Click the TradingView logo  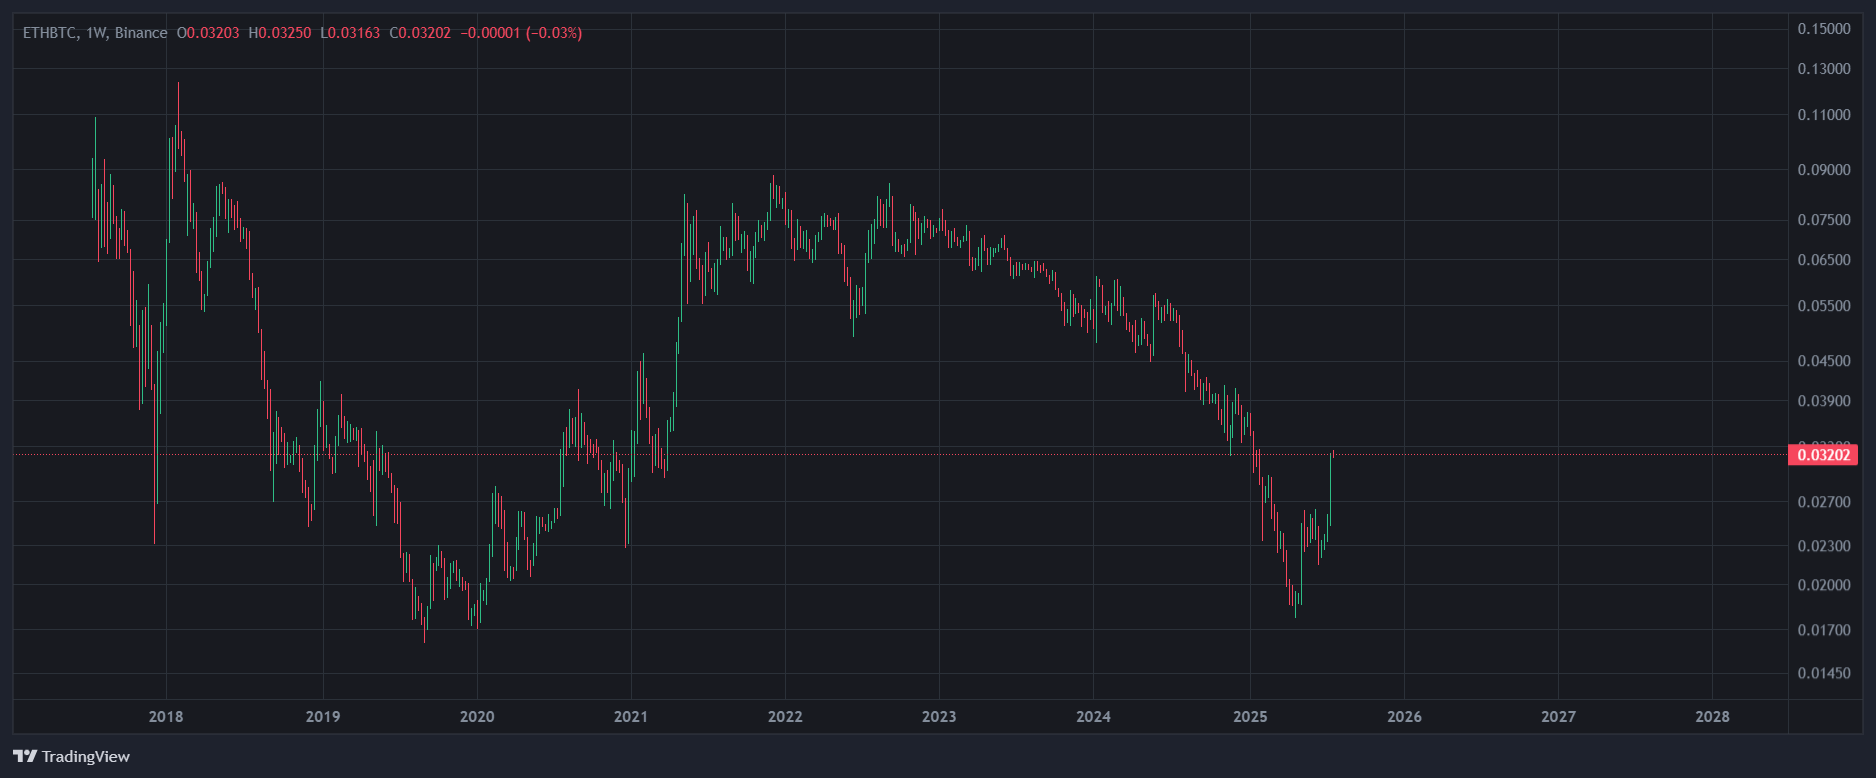tap(71, 756)
